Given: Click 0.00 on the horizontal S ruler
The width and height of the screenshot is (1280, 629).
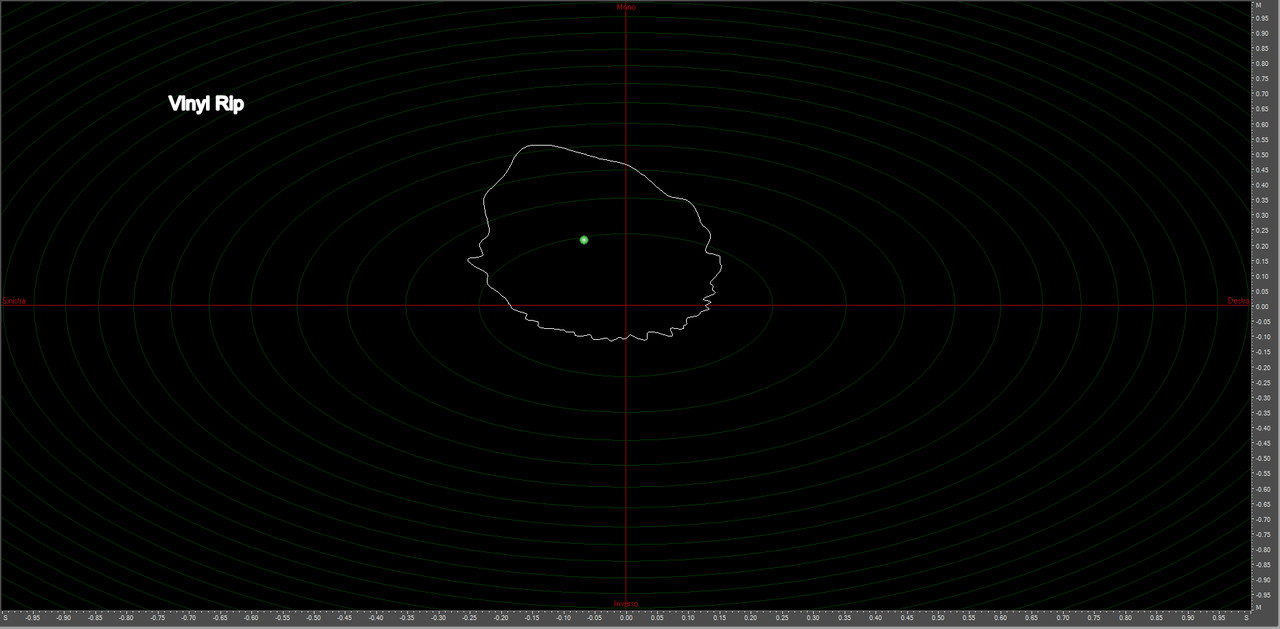Looking at the screenshot, I should click(x=626, y=618).
